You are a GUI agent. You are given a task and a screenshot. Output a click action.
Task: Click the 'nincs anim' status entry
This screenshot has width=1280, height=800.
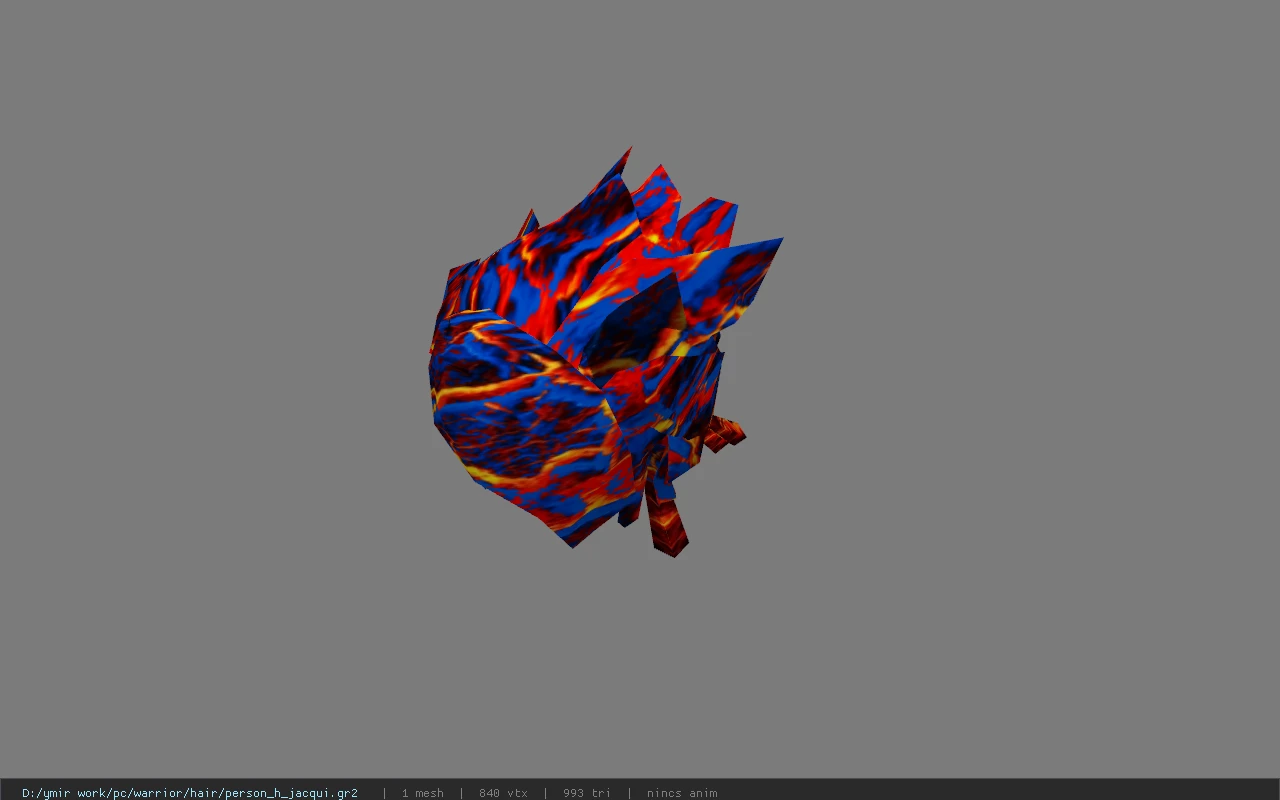[x=682, y=793]
